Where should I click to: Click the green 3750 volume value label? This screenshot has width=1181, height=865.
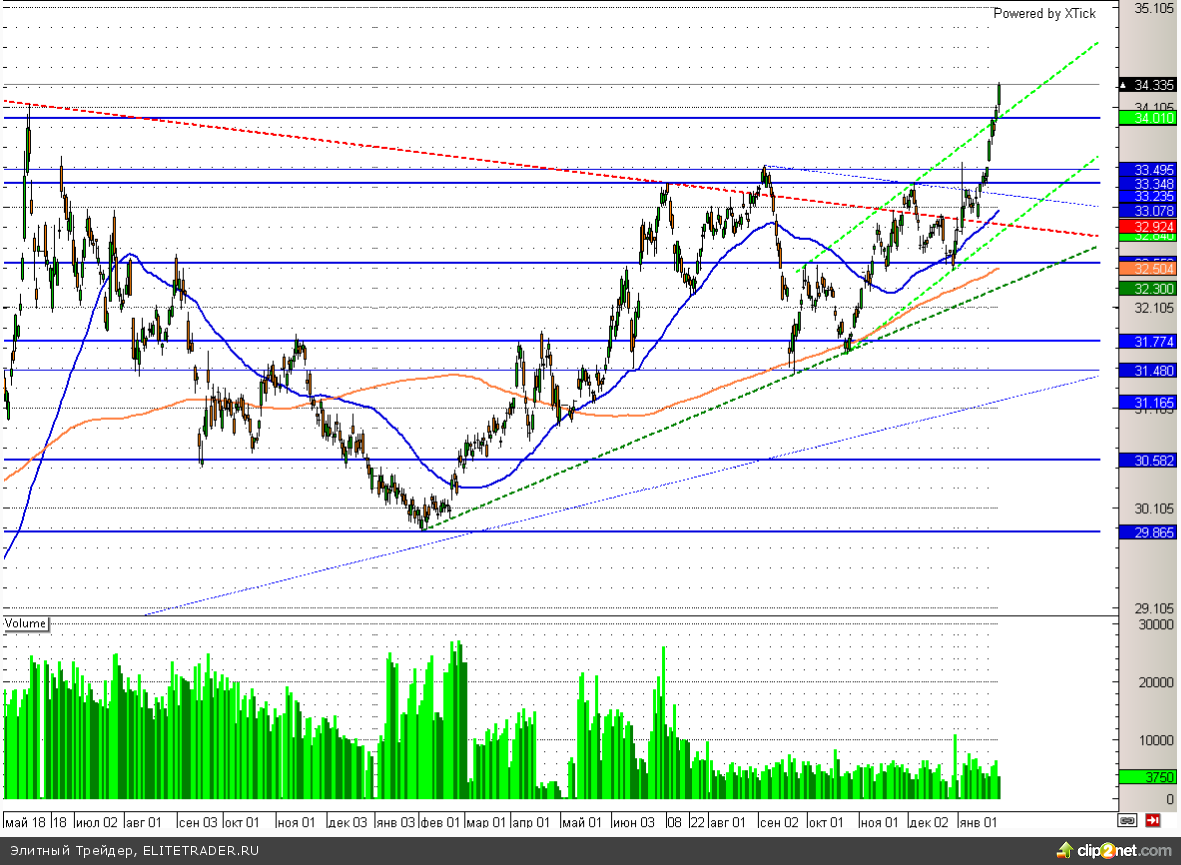pos(1147,777)
